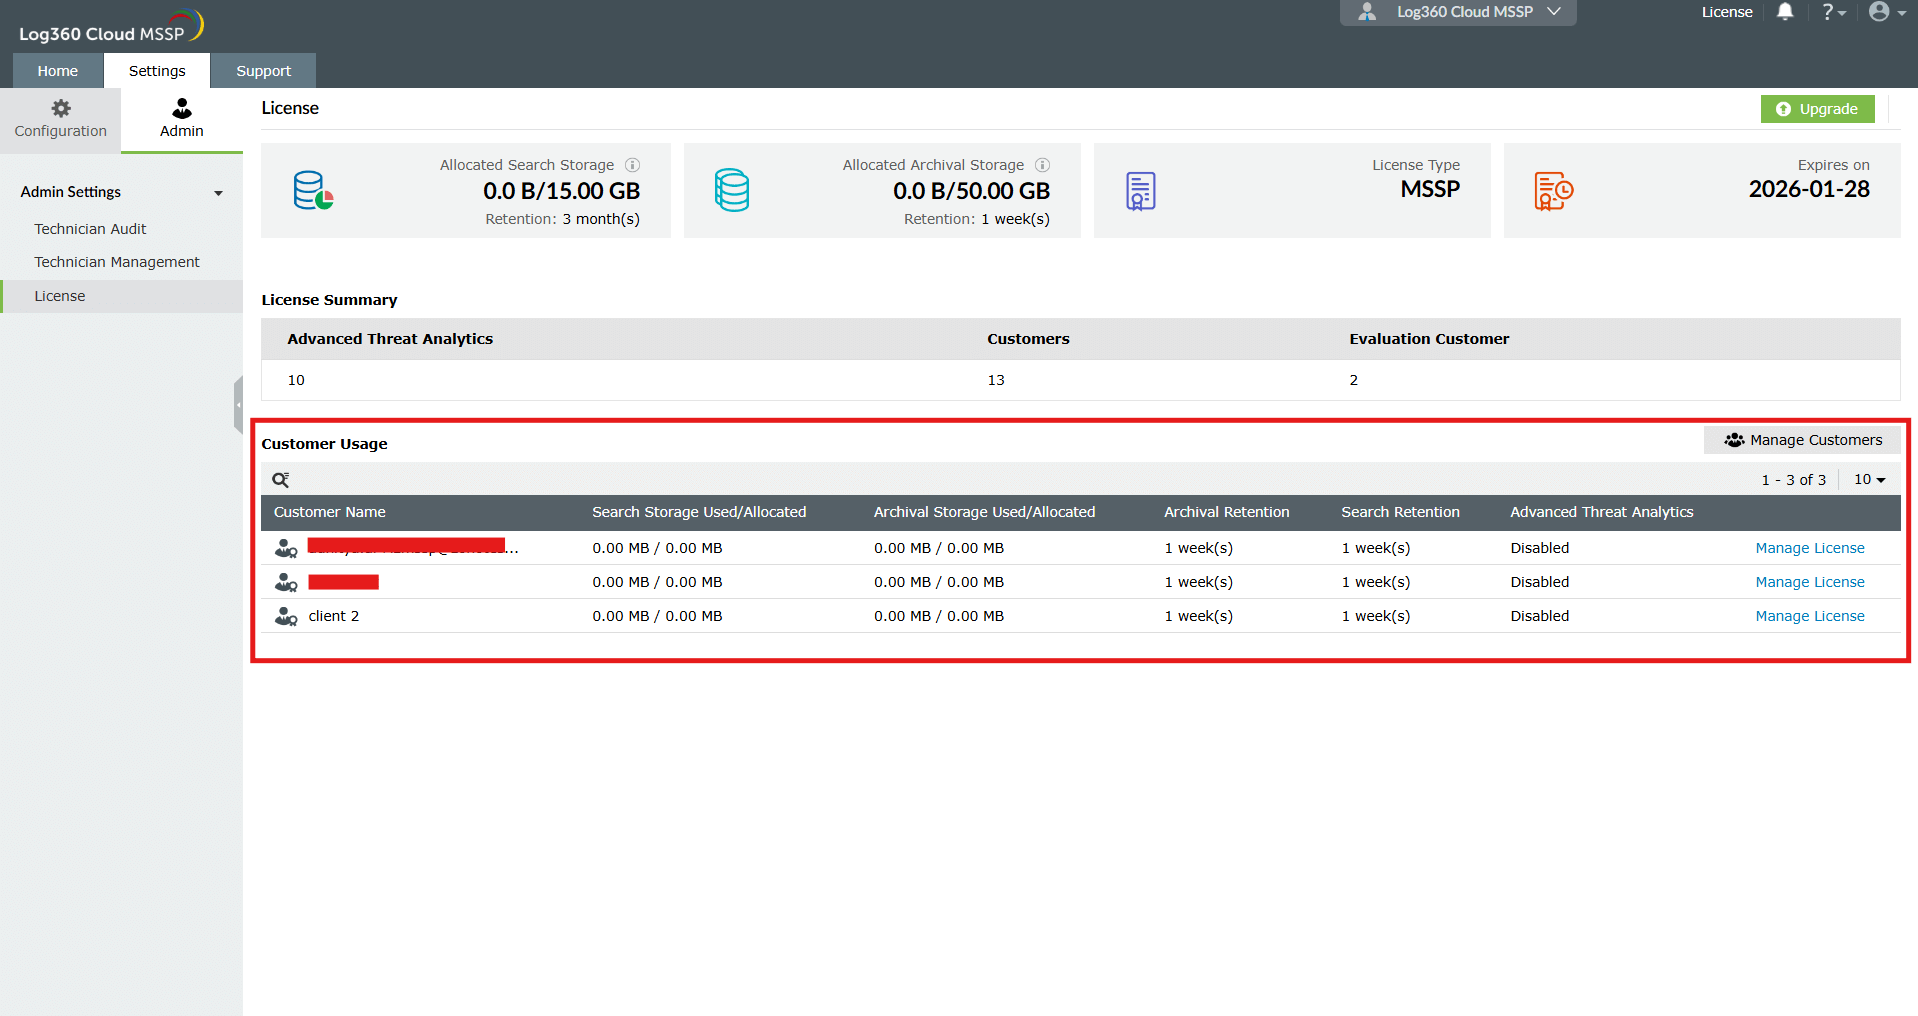Collapse the sidebar using the side handle

click(238, 405)
